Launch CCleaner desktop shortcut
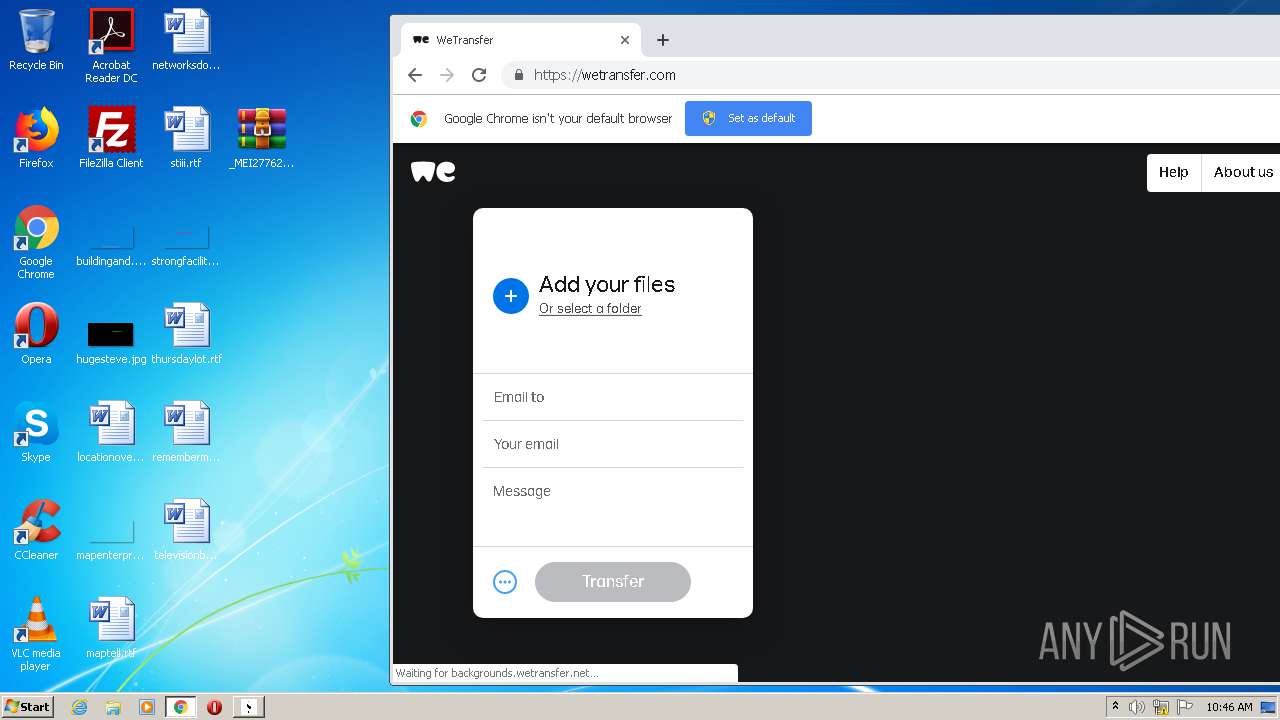The height and width of the screenshot is (720, 1280). (x=36, y=530)
